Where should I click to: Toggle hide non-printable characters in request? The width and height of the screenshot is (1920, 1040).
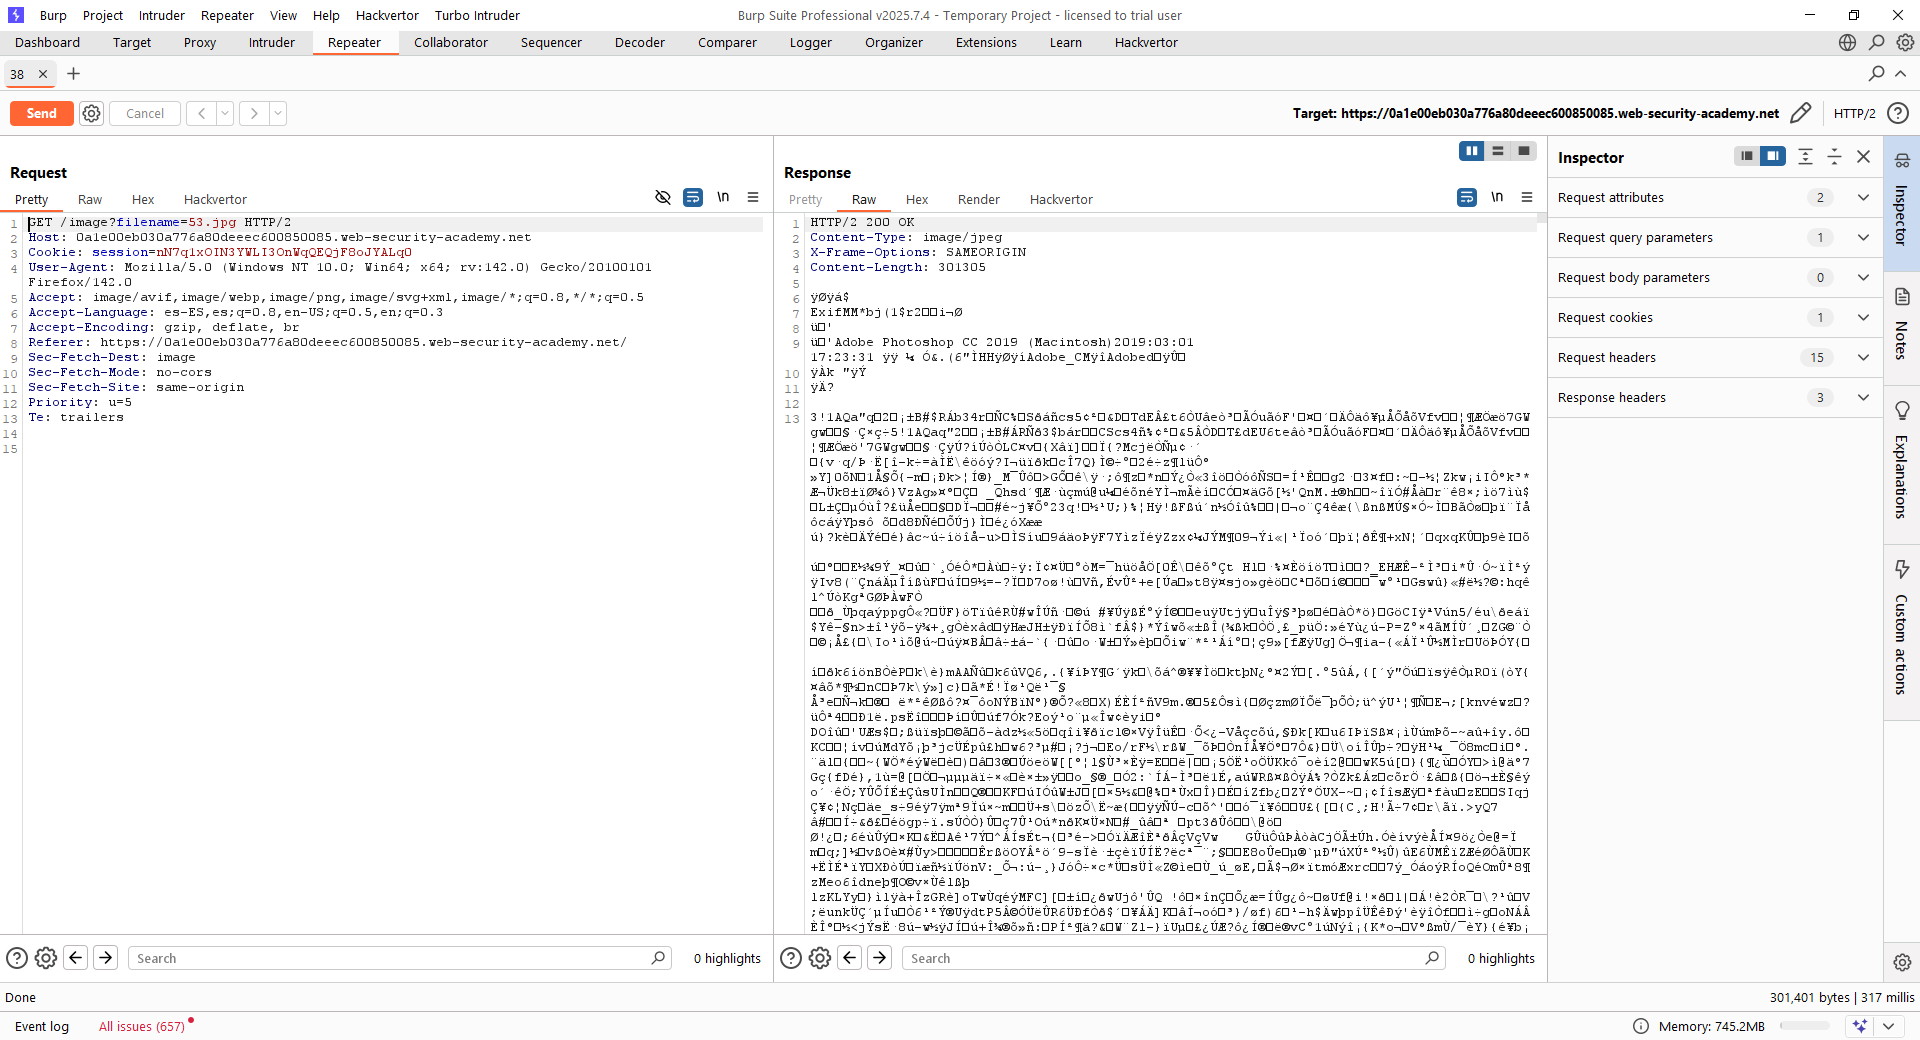662,198
